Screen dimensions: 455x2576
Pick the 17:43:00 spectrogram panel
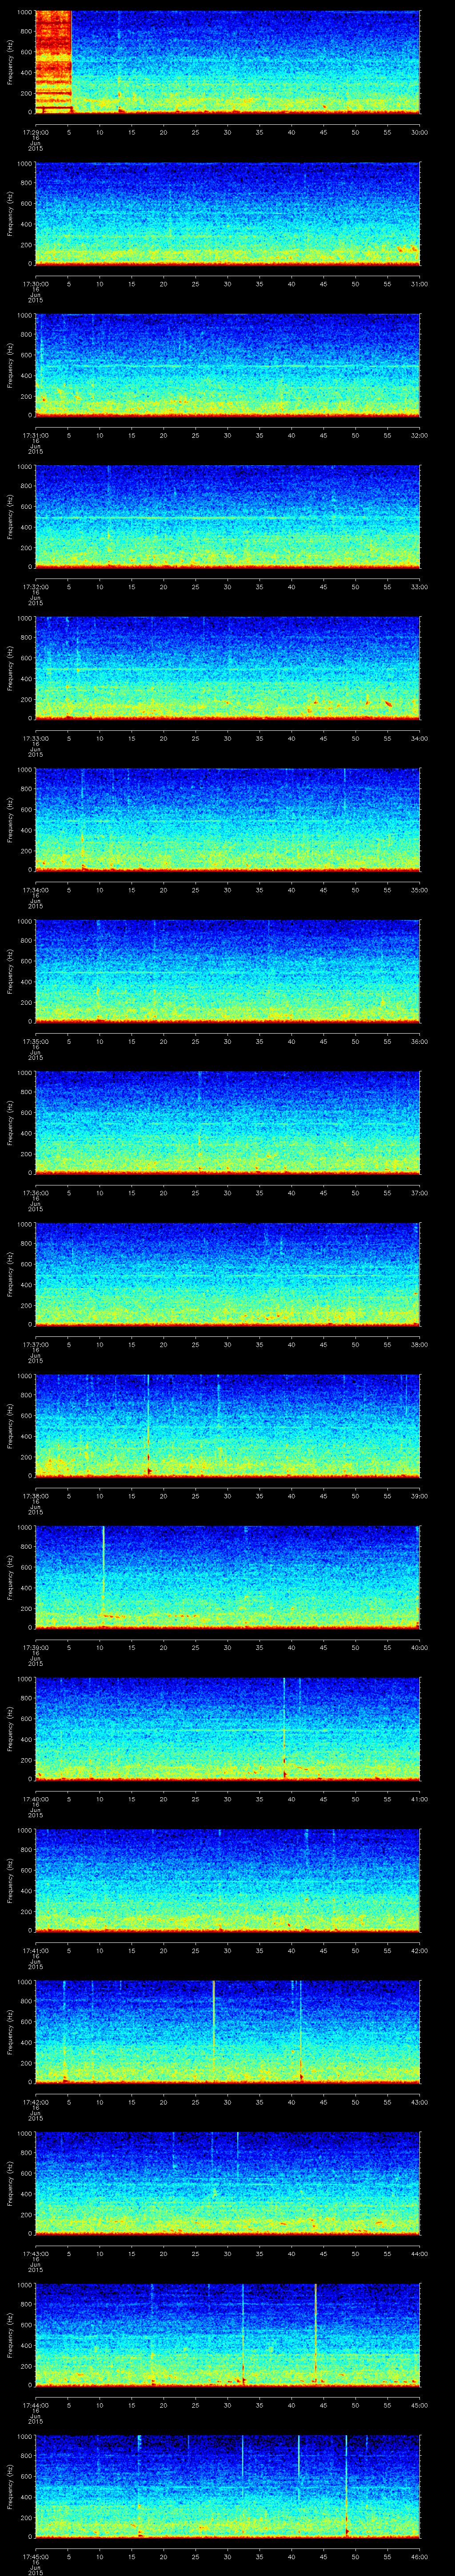(227, 2183)
